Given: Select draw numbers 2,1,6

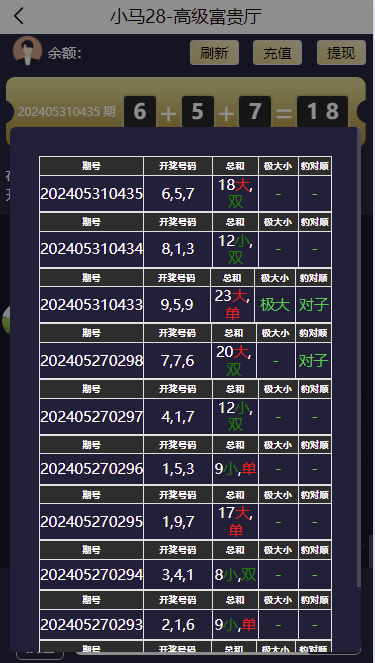Looking at the screenshot, I should click(178, 625).
